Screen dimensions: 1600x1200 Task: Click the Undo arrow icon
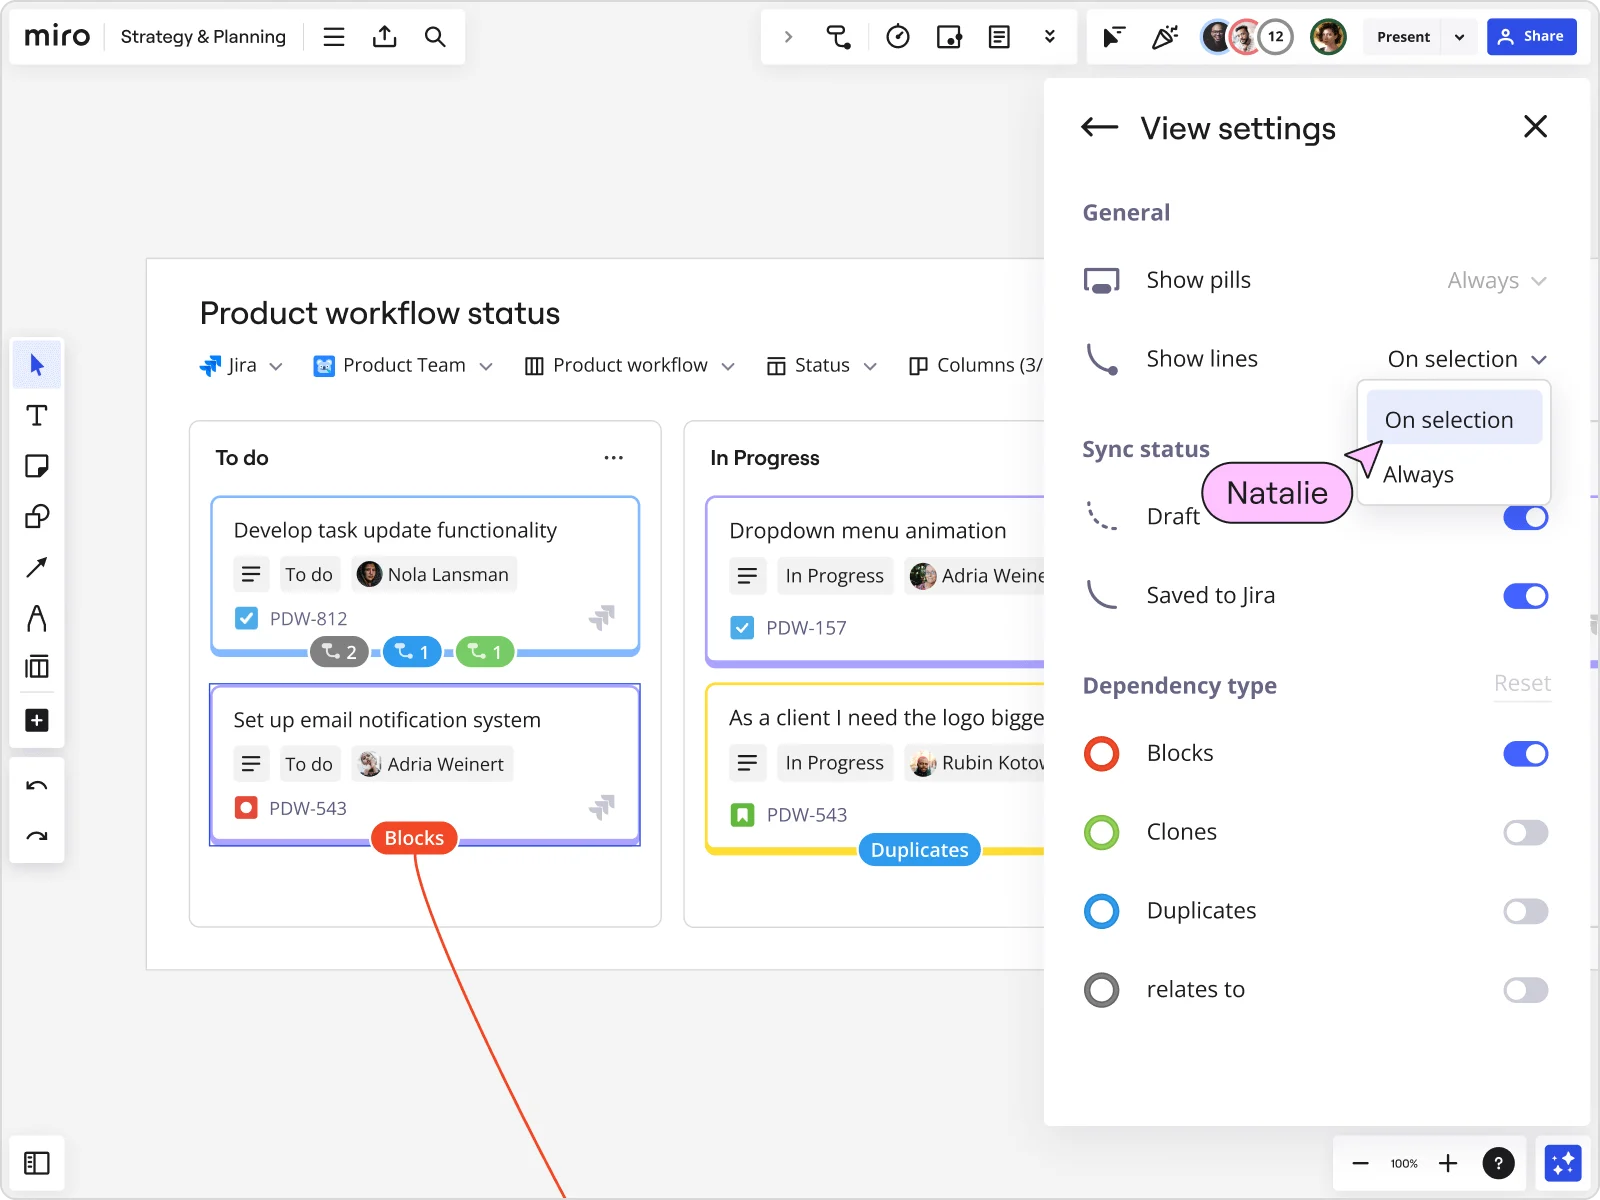pyautogui.click(x=37, y=786)
